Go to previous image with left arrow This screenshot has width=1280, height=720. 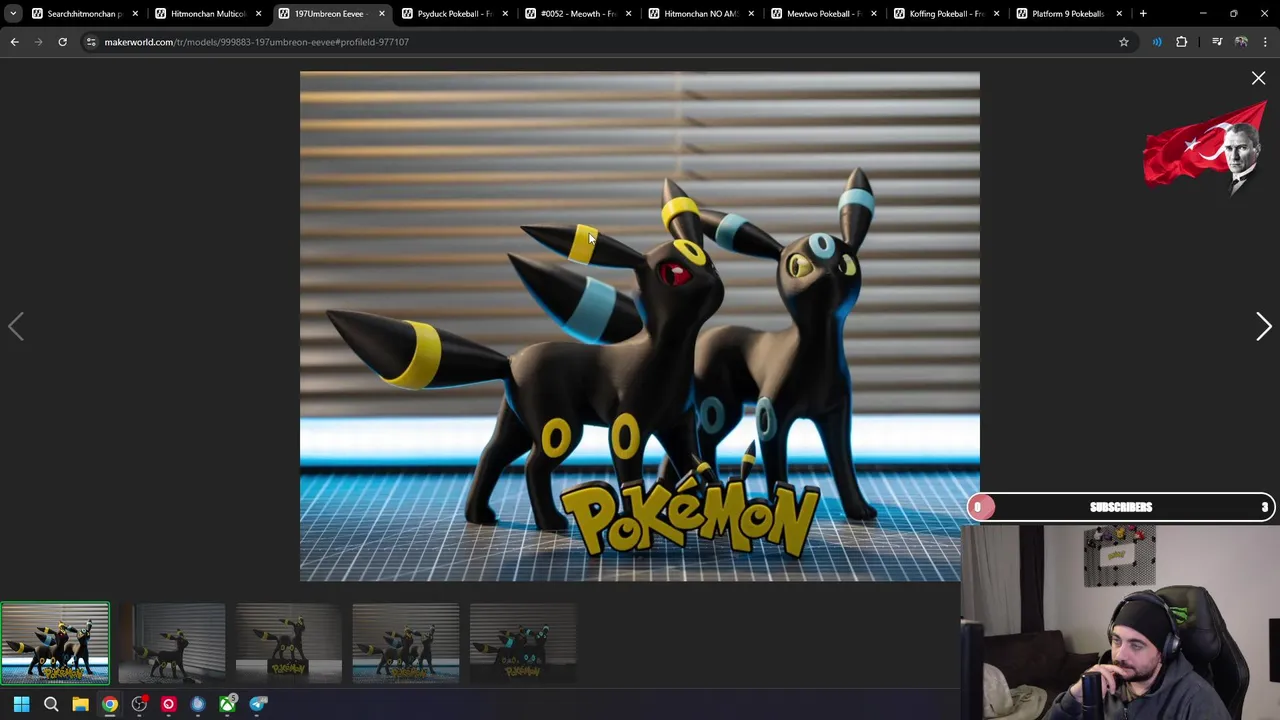coord(15,326)
